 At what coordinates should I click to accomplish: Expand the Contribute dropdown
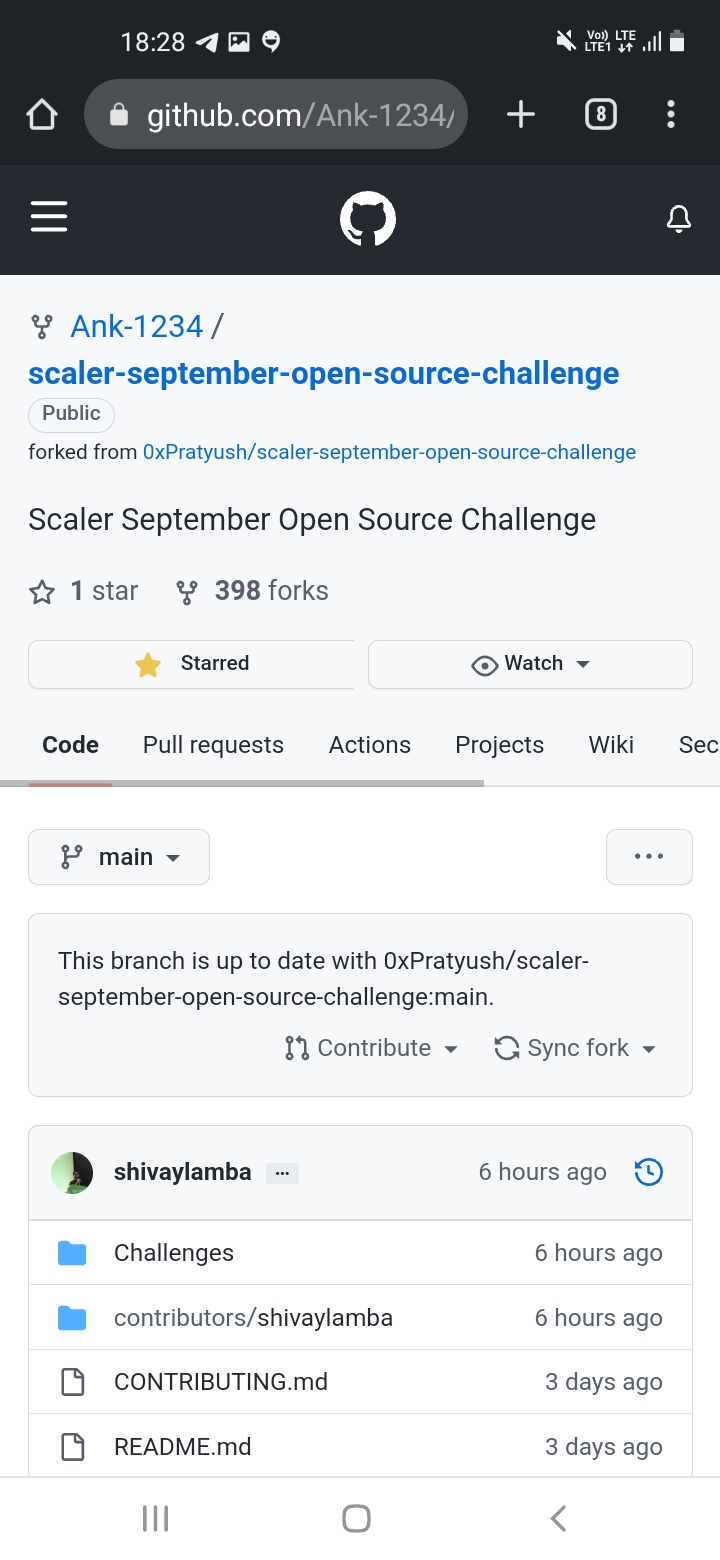click(x=371, y=1047)
